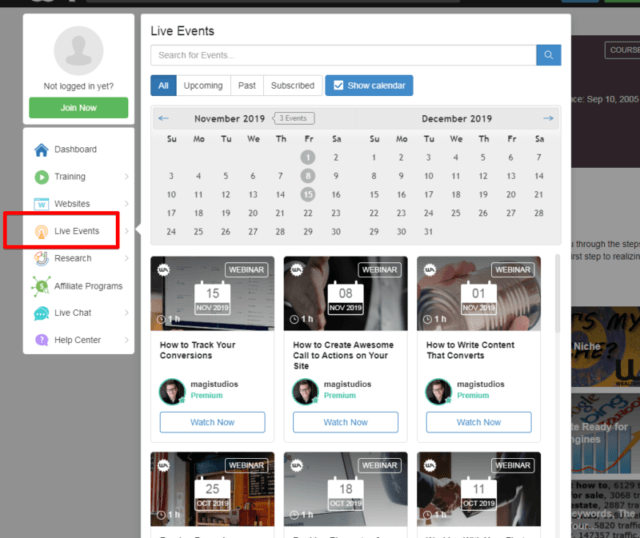The width and height of the screenshot is (640, 538).
Task: Expand the Live Chat submenu chevron
Action: click(127, 313)
